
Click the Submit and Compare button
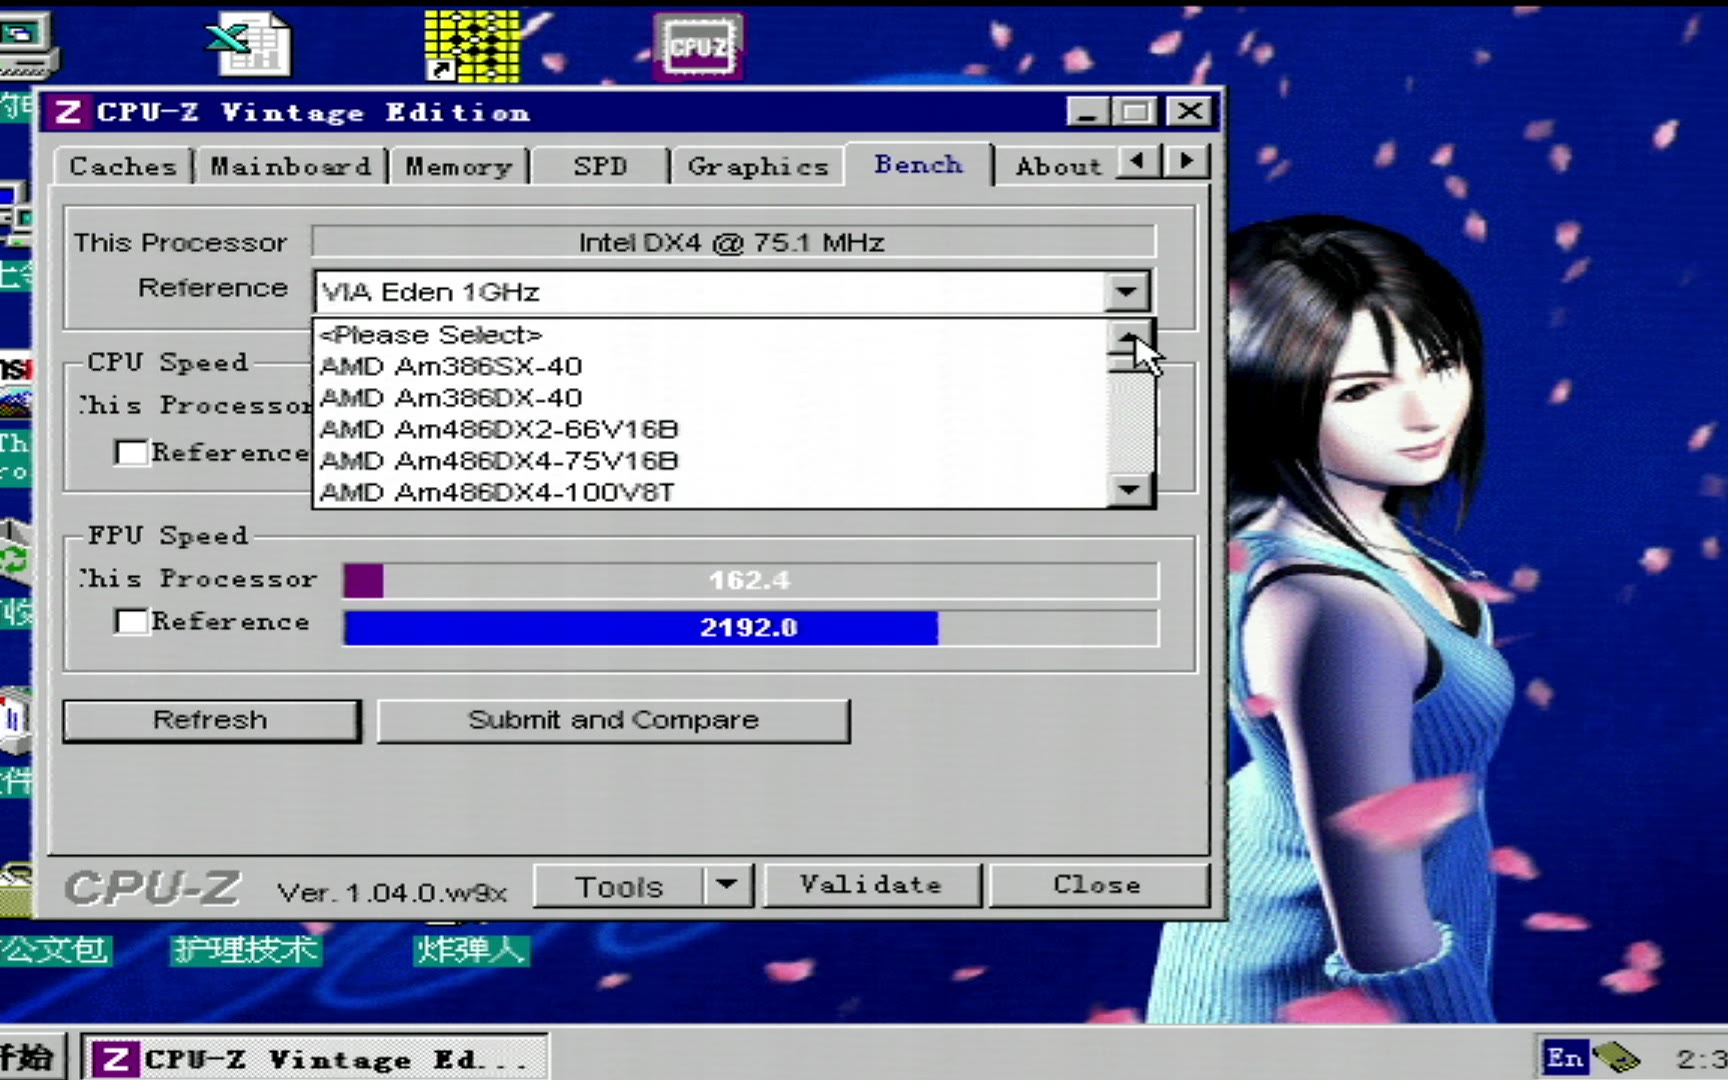[x=613, y=721]
